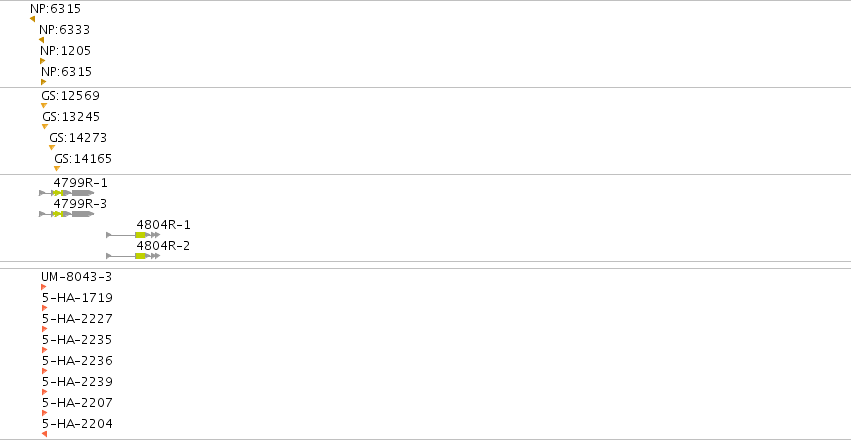This screenshot has width=851, height=440.
Task: Select the NP:1205 marker triangle
Action: pyautogui.click(x=42, y=61)
